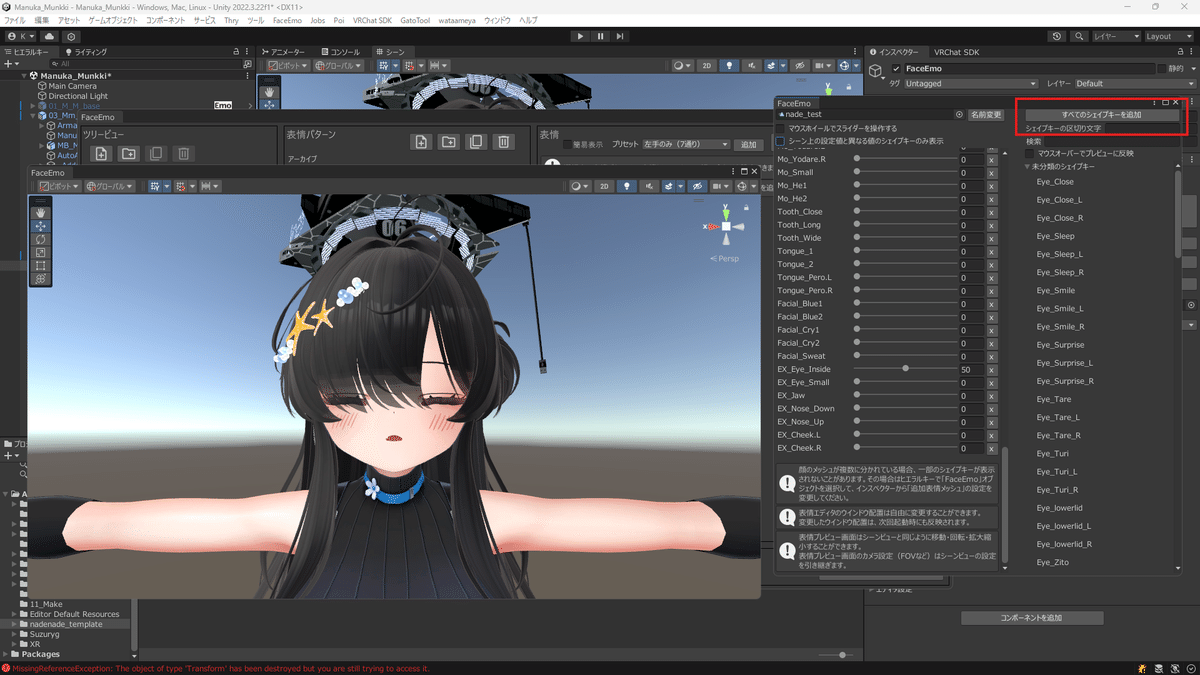
Task: Toggle 2D mode in the シーン tab toolbar
Action: 707,65
